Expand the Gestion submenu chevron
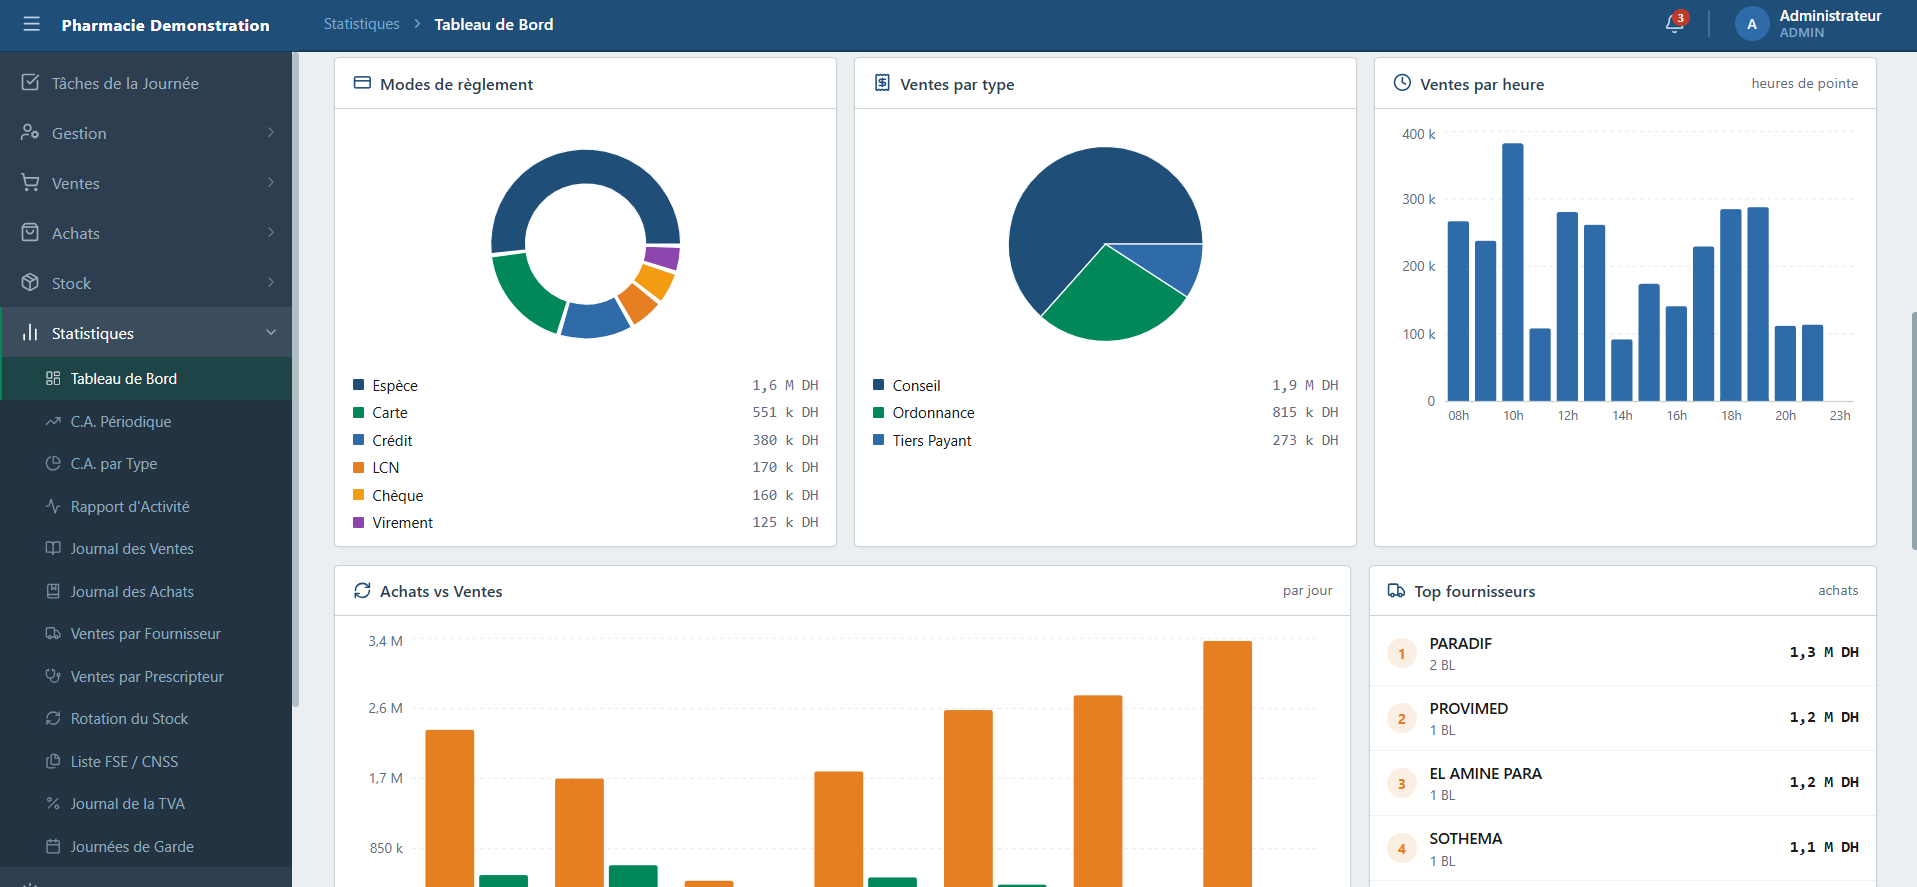Image resolution: width=1917 pixels, height=887 pixels. [x=271, y=133]
